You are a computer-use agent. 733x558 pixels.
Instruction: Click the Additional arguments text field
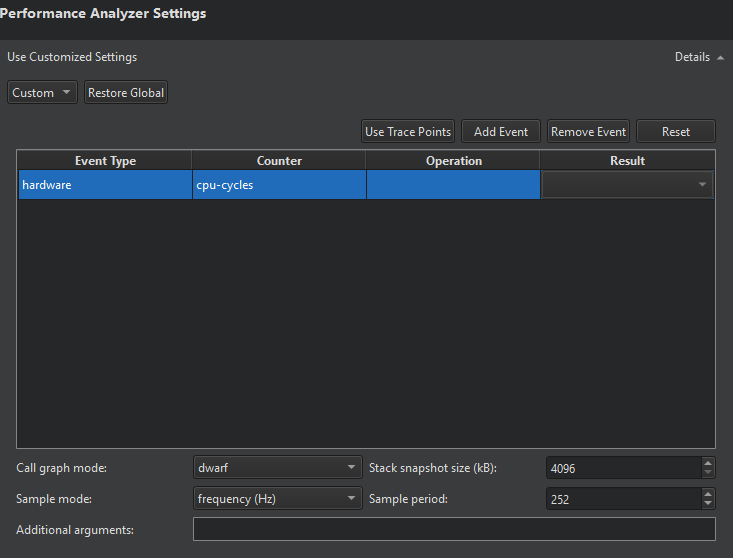tap(454, 529)
